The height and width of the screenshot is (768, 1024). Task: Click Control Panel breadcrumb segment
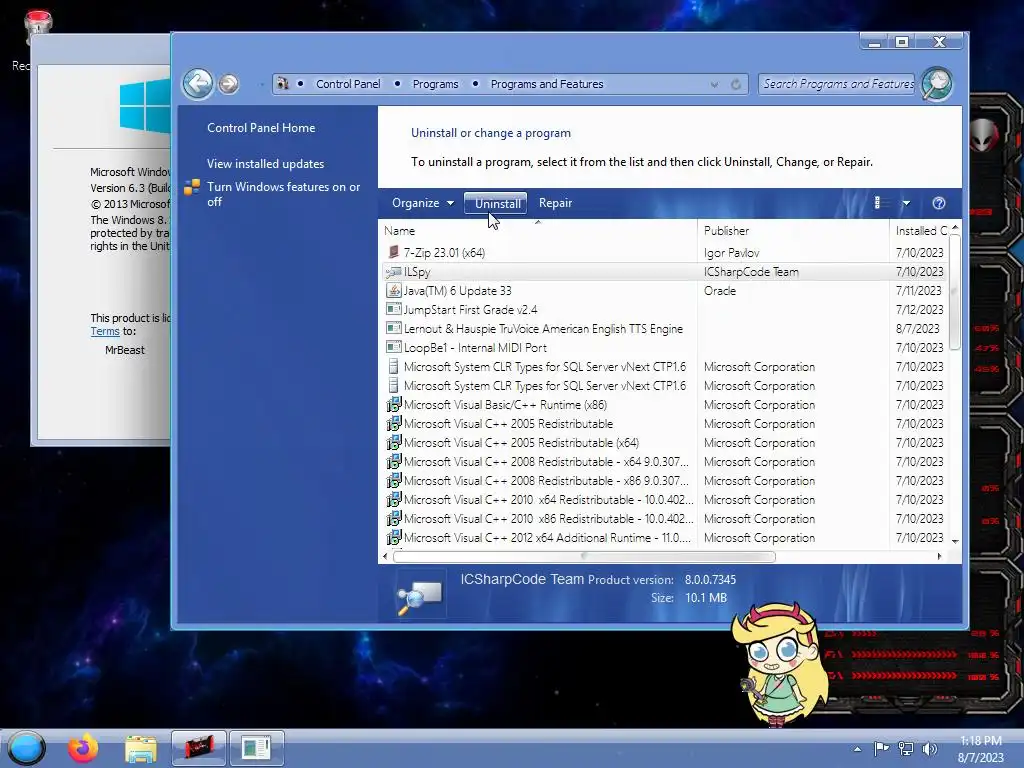[348, 84]
